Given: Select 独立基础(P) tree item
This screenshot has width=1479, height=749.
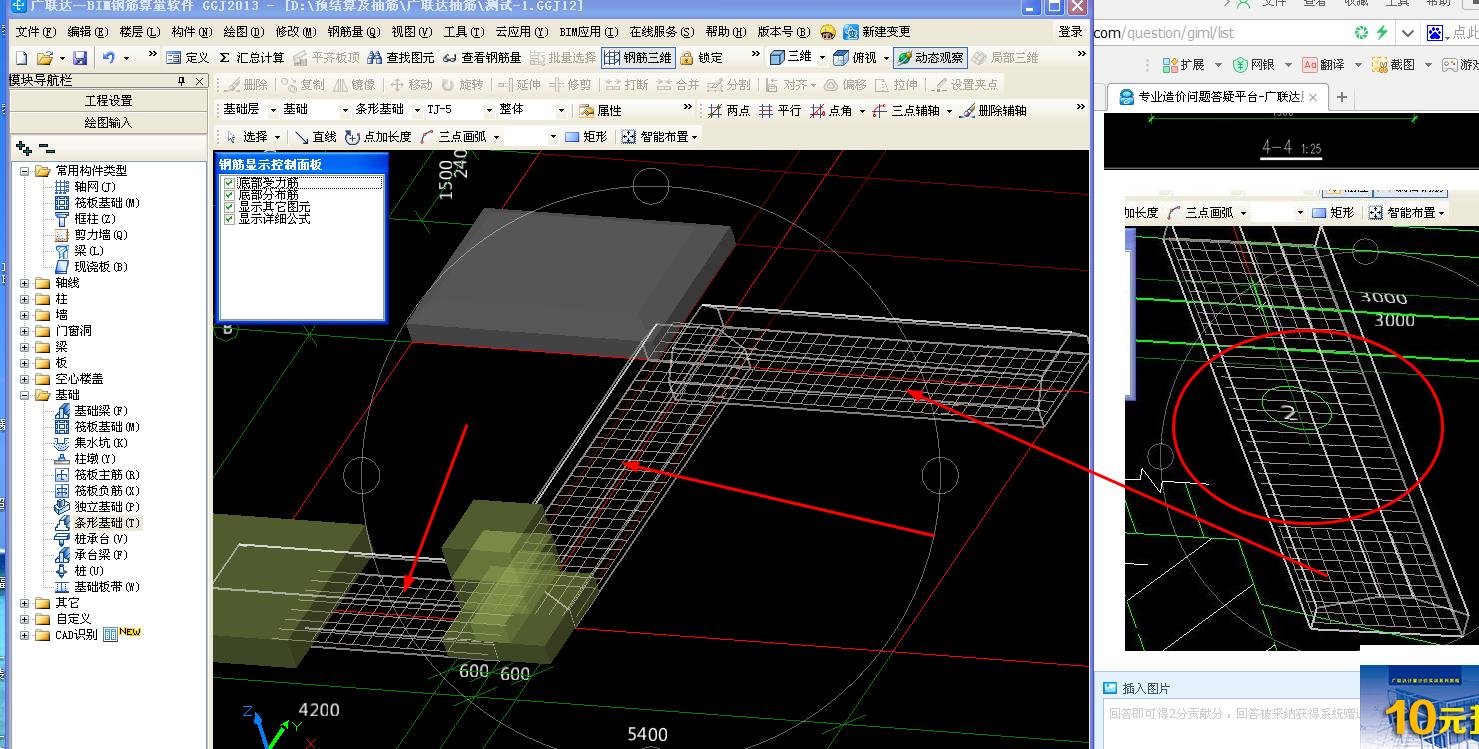Looking at the screenshot, I should [98, 507].
